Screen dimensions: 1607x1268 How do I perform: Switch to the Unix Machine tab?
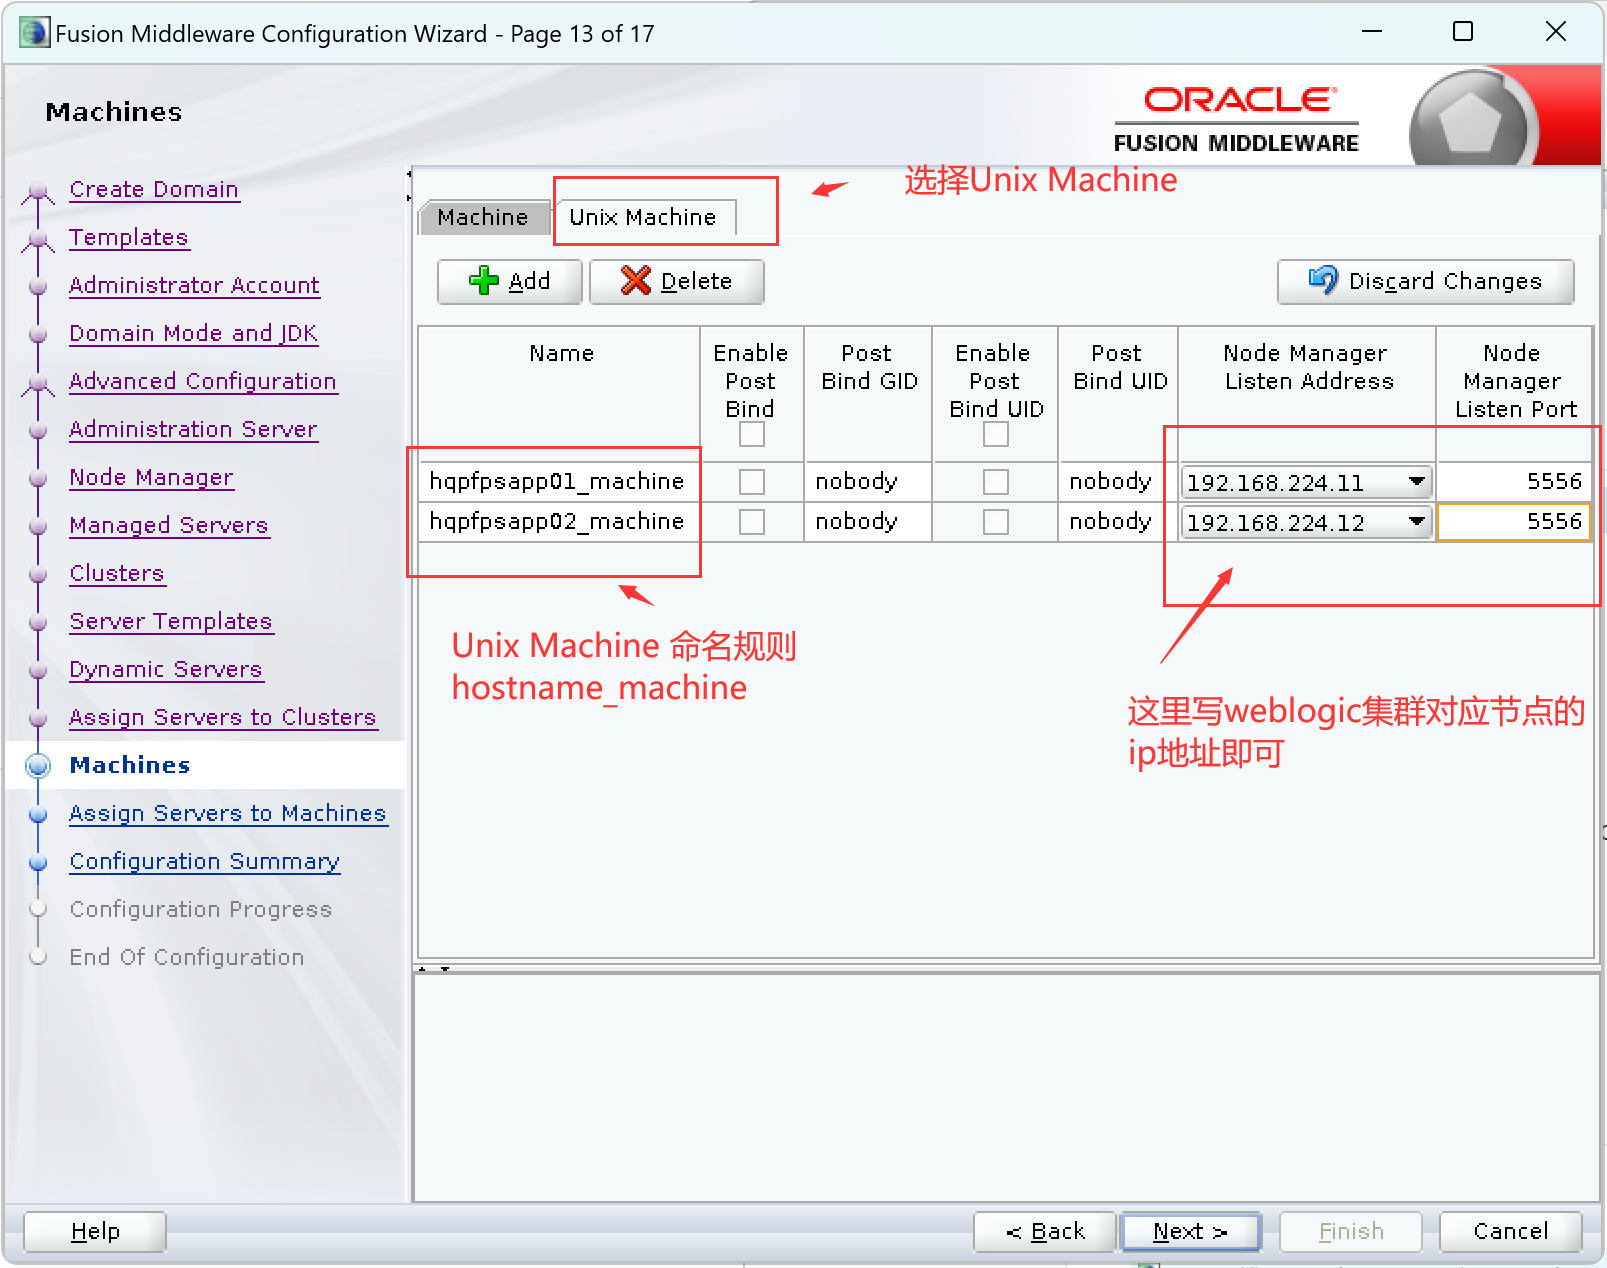click(x=643, y=217)
